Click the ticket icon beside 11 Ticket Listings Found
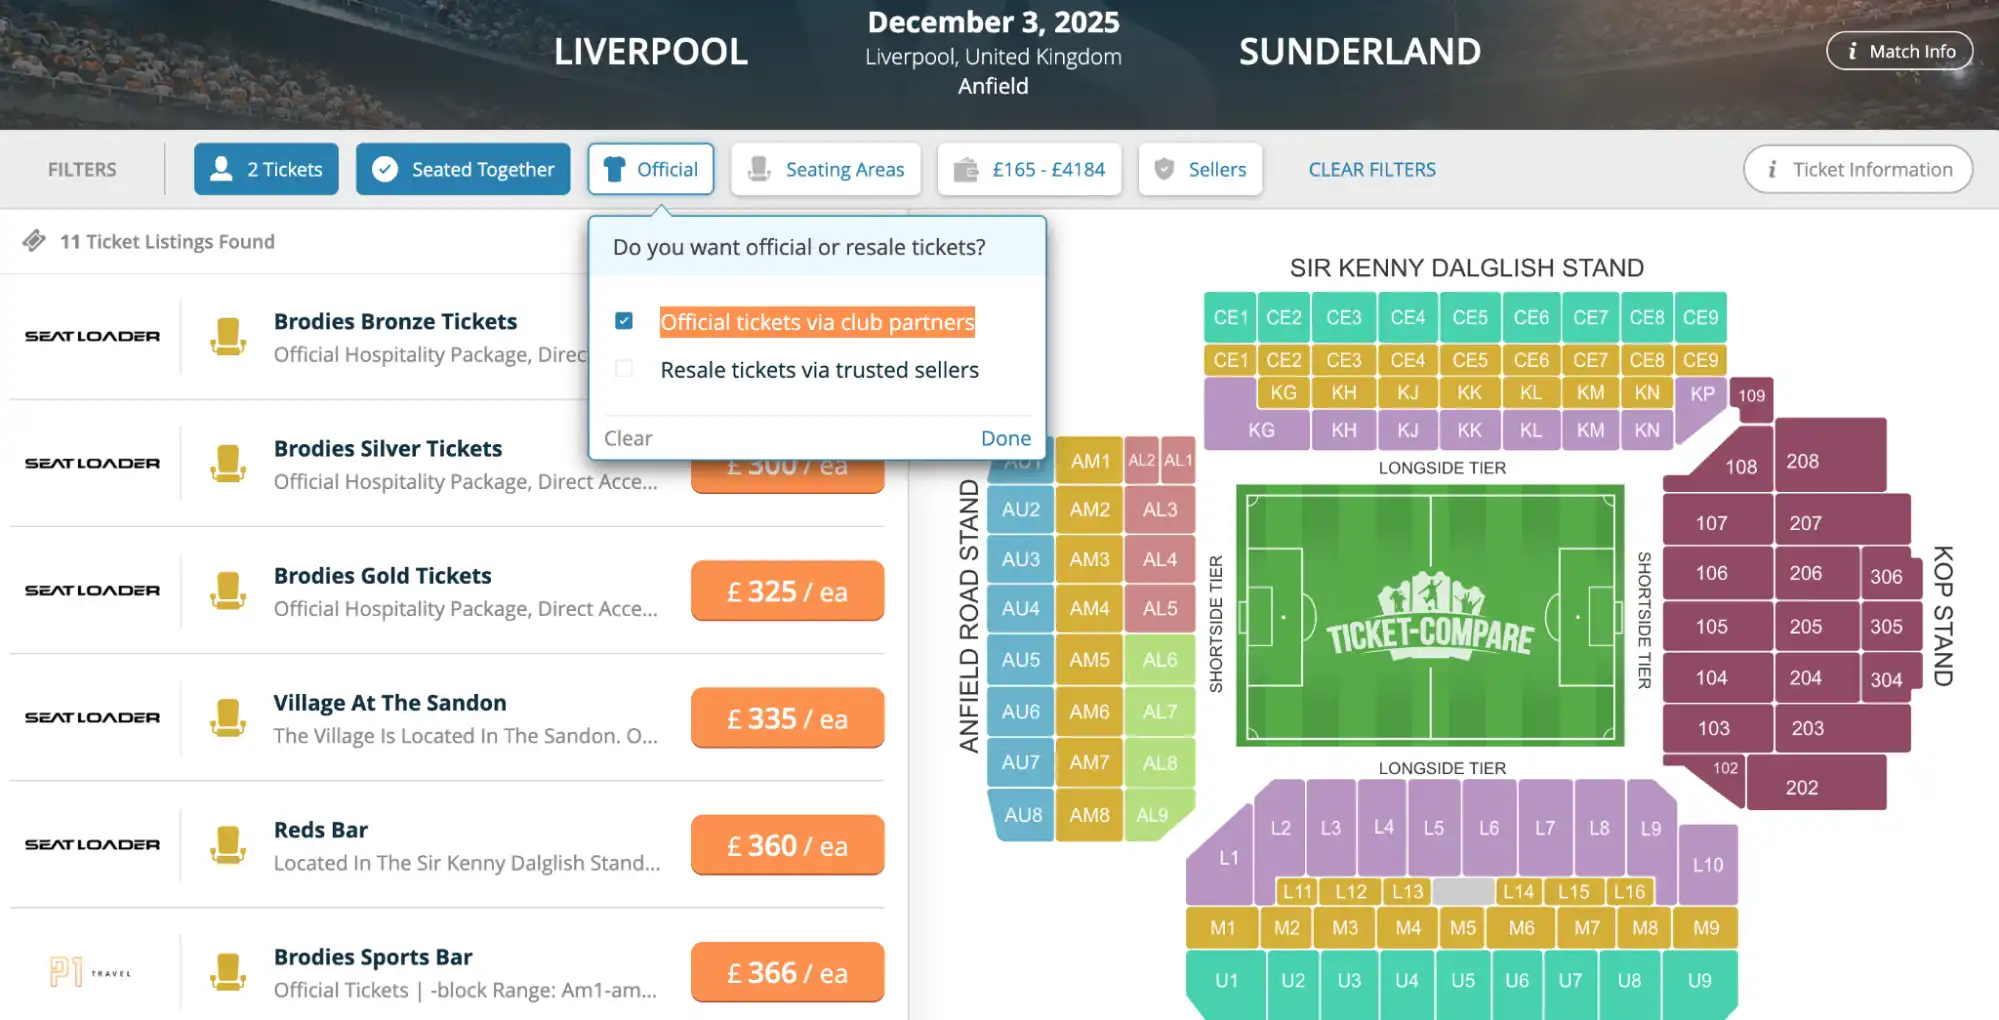 [37, 240]
